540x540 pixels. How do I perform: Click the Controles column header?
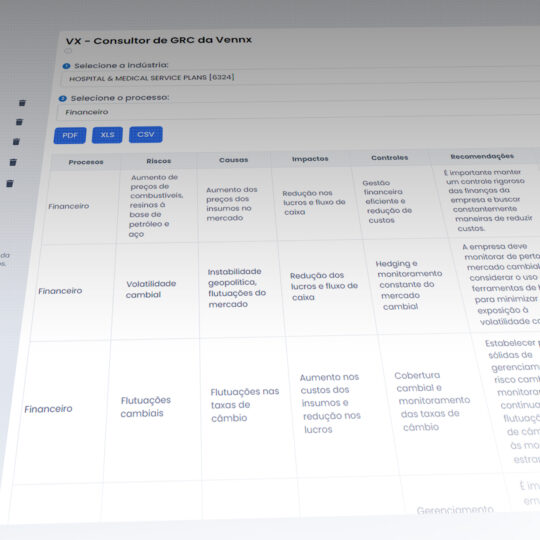coord(390,158)
